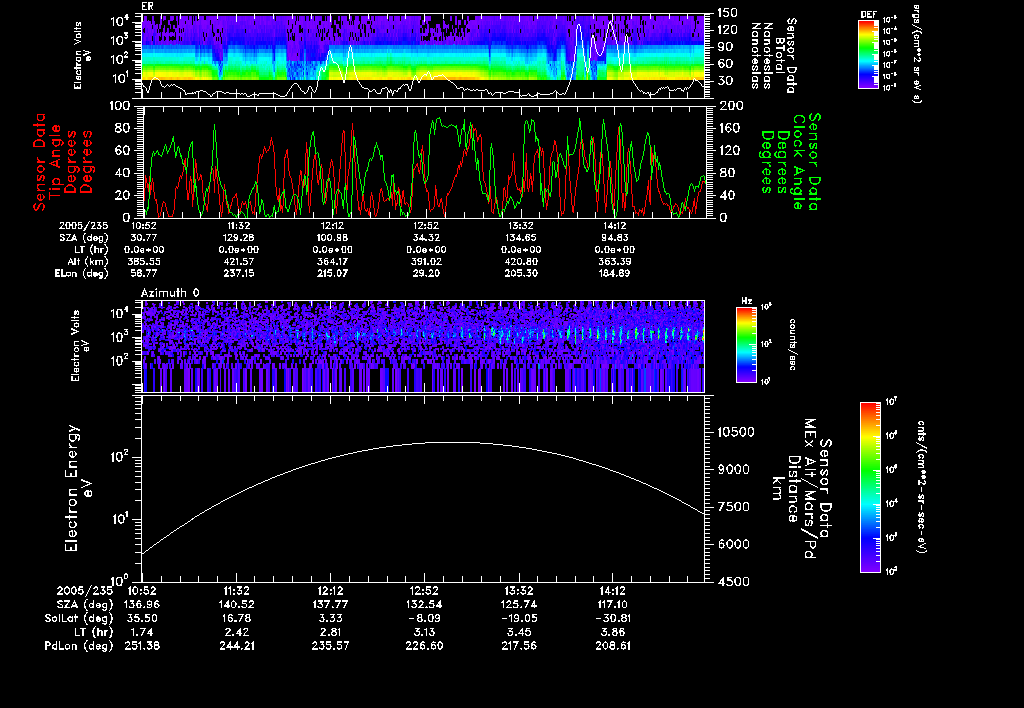Click the 4500 km axis tick label
This screenshot has width=1024, height=708.
(x=735, y=581)
